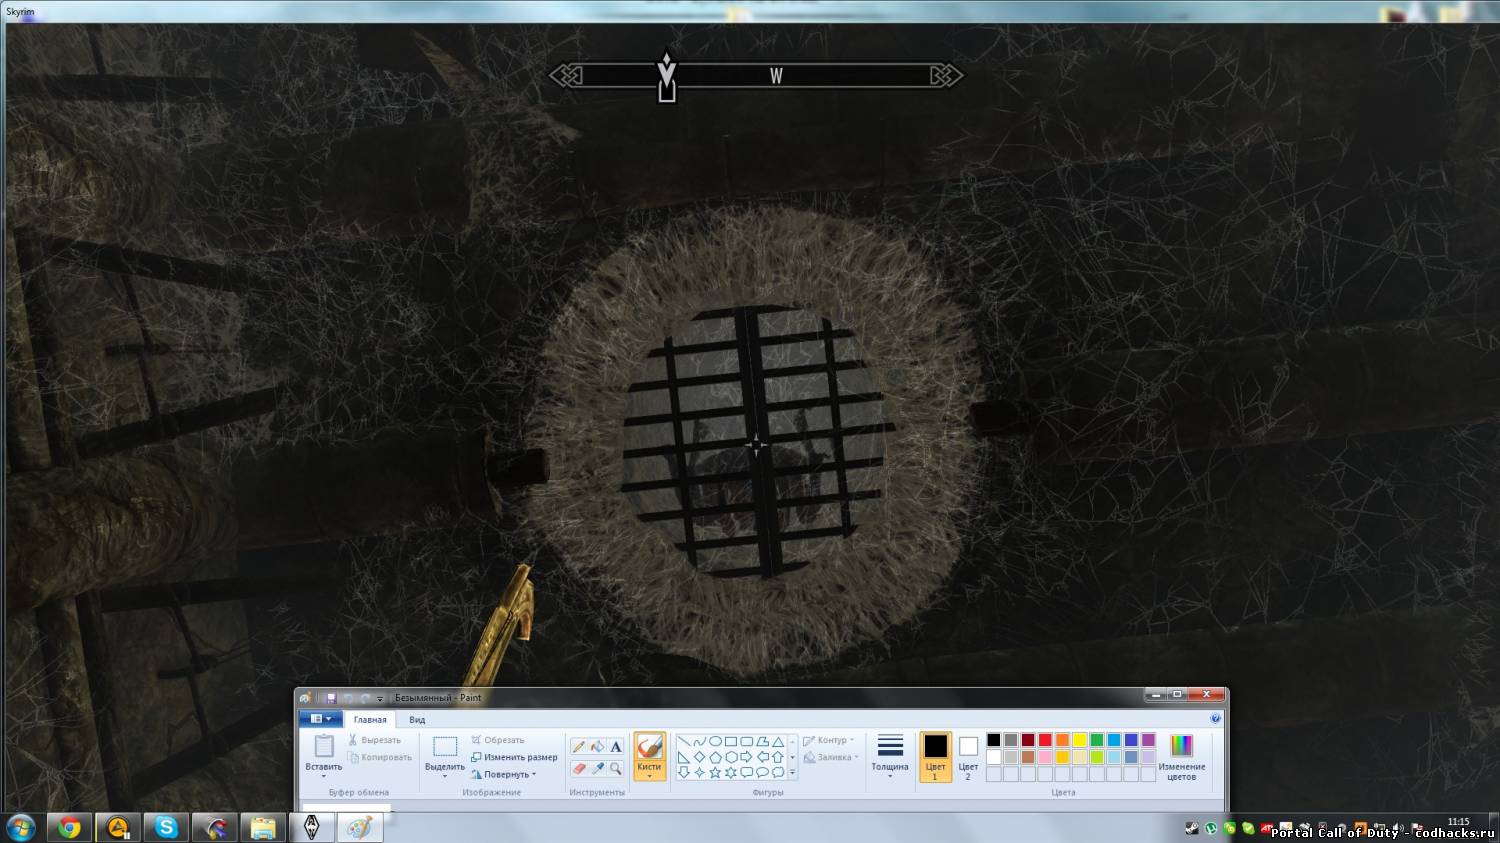The width and height of the screenshot is (1500, 843).
Task: Choose the curve shape
Action: coord(700,742)
